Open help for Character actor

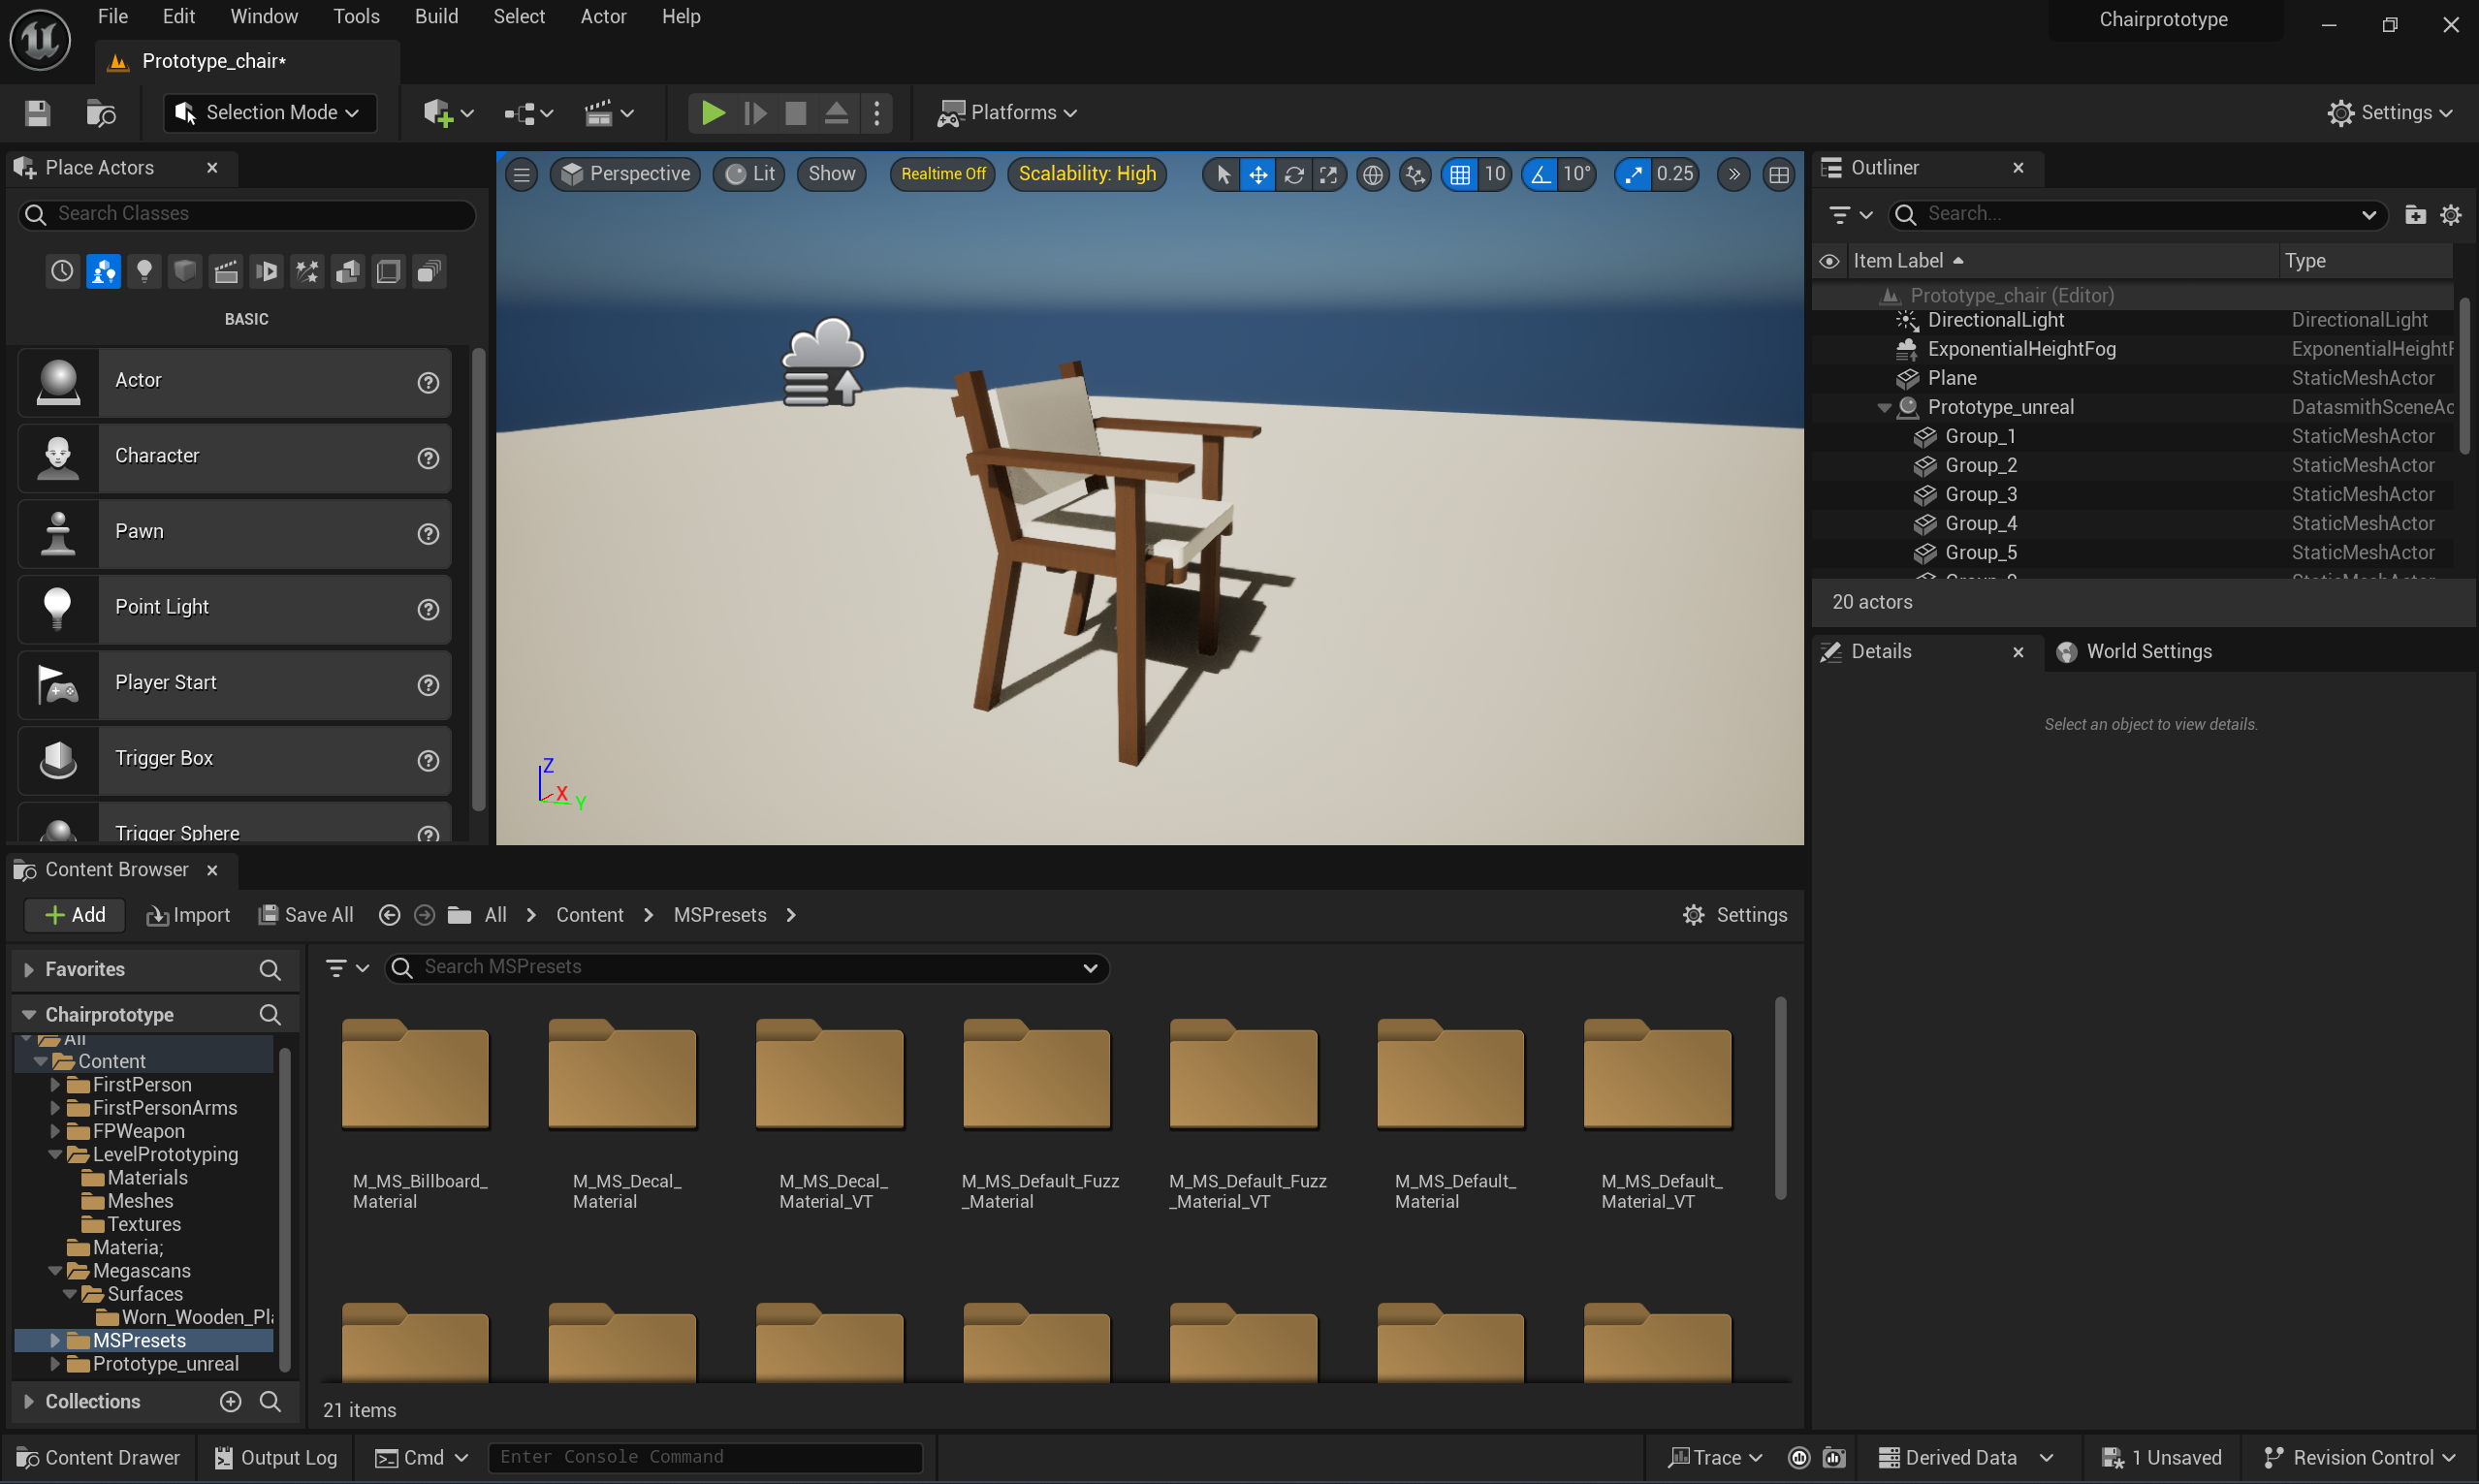tap(428, 458)
